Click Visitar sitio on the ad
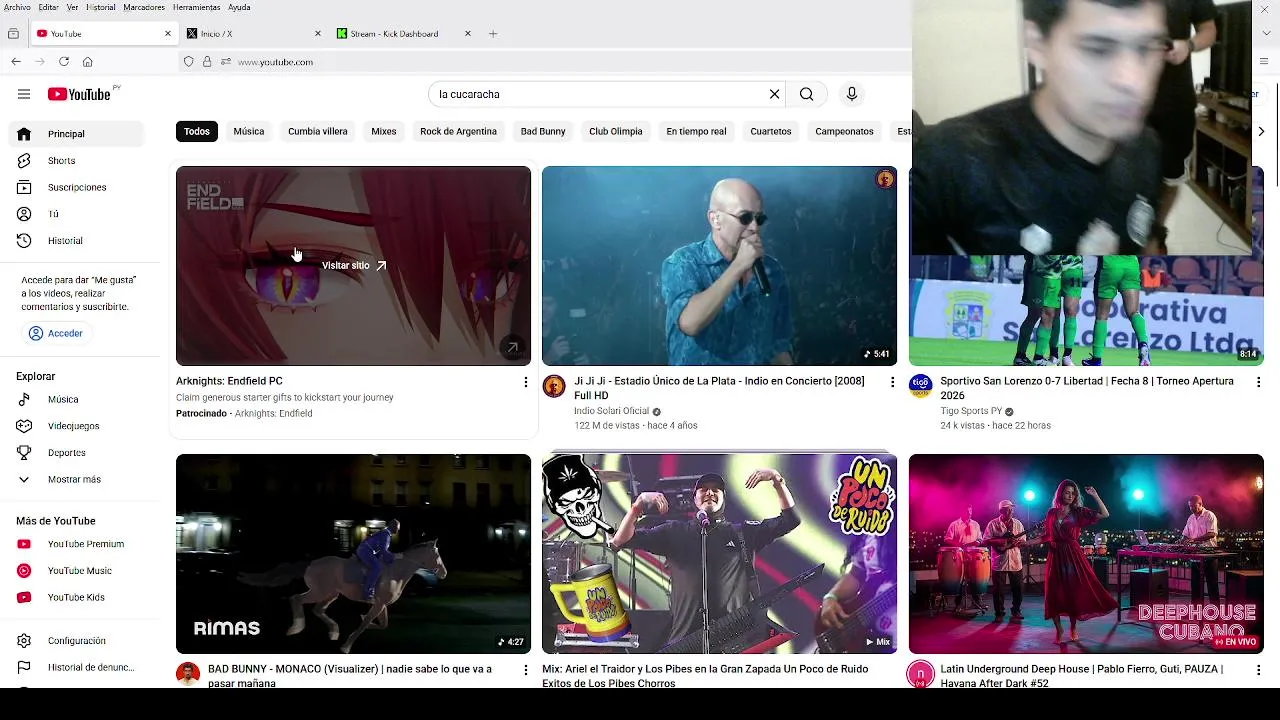Viewport: 1280px width, 720px height. point(354,266)
